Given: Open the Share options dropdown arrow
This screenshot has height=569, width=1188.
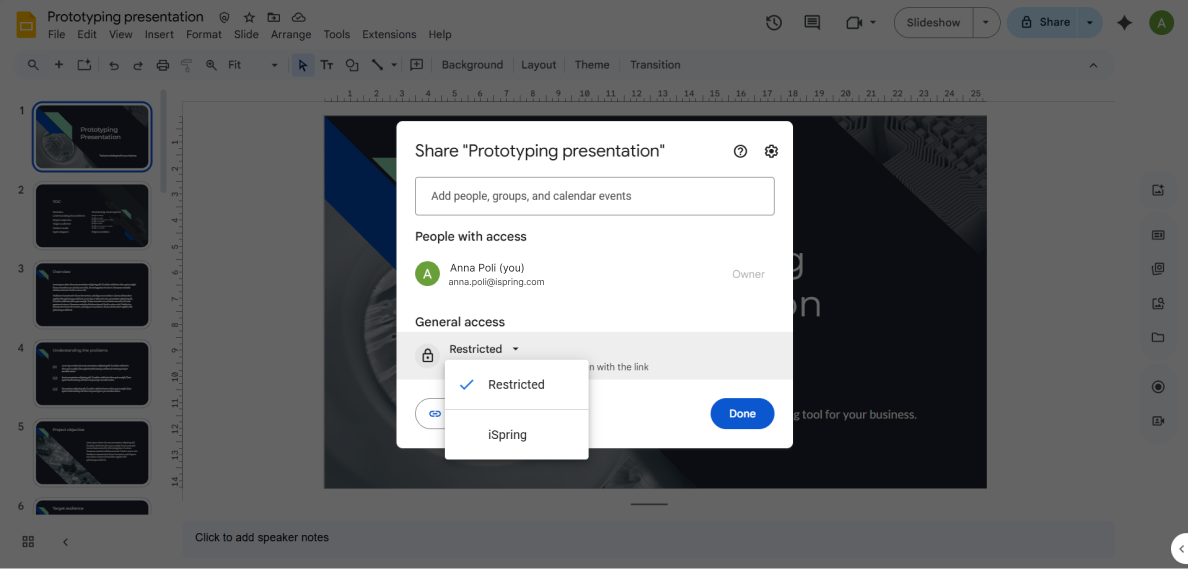Looking at the screenshot, I should pyautogui.click(x=1090, y=23).
